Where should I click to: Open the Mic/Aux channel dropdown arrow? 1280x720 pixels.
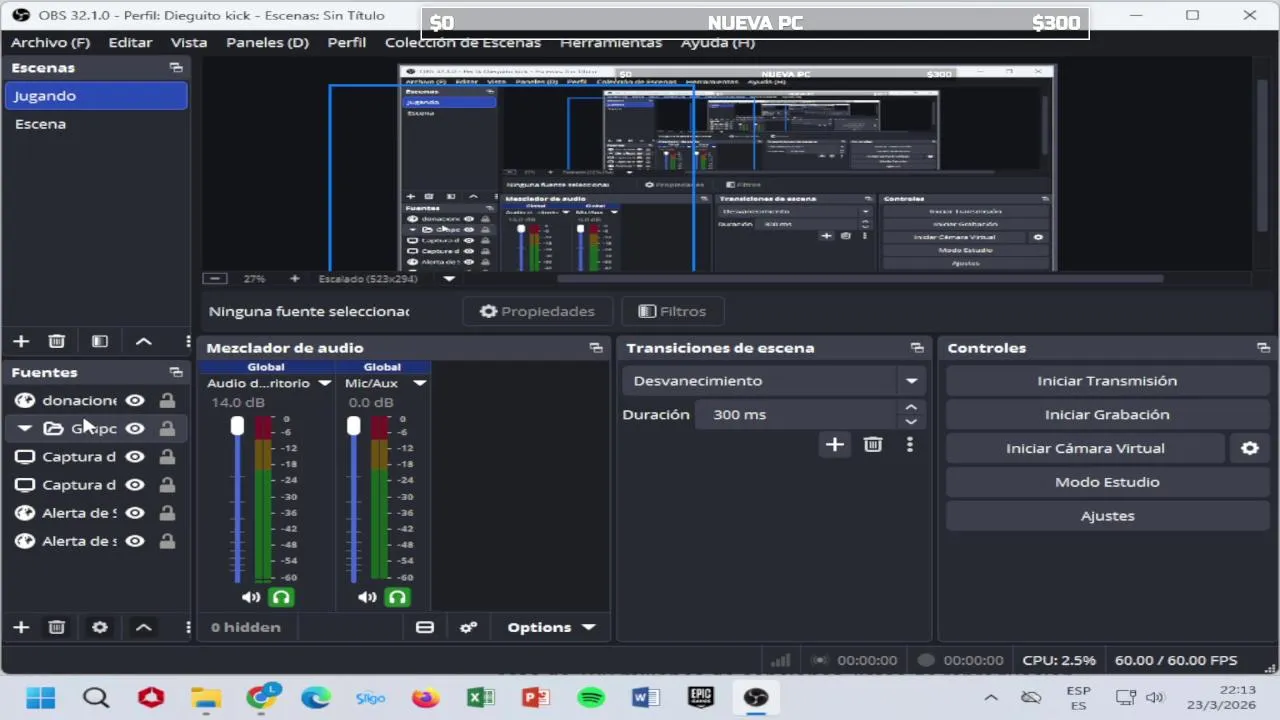pyautogui.click(x=419, y=383)
